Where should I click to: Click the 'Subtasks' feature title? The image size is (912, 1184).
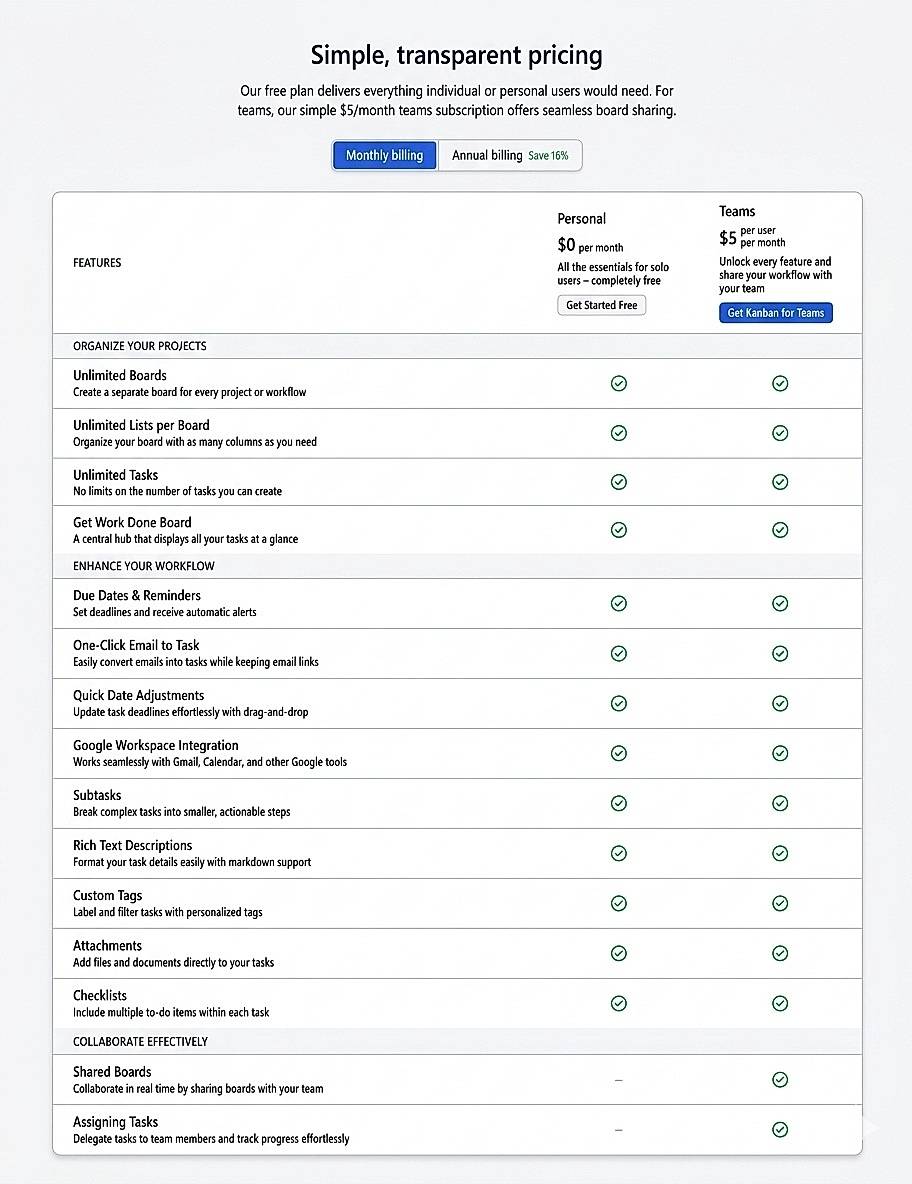(x=97, y=795)
